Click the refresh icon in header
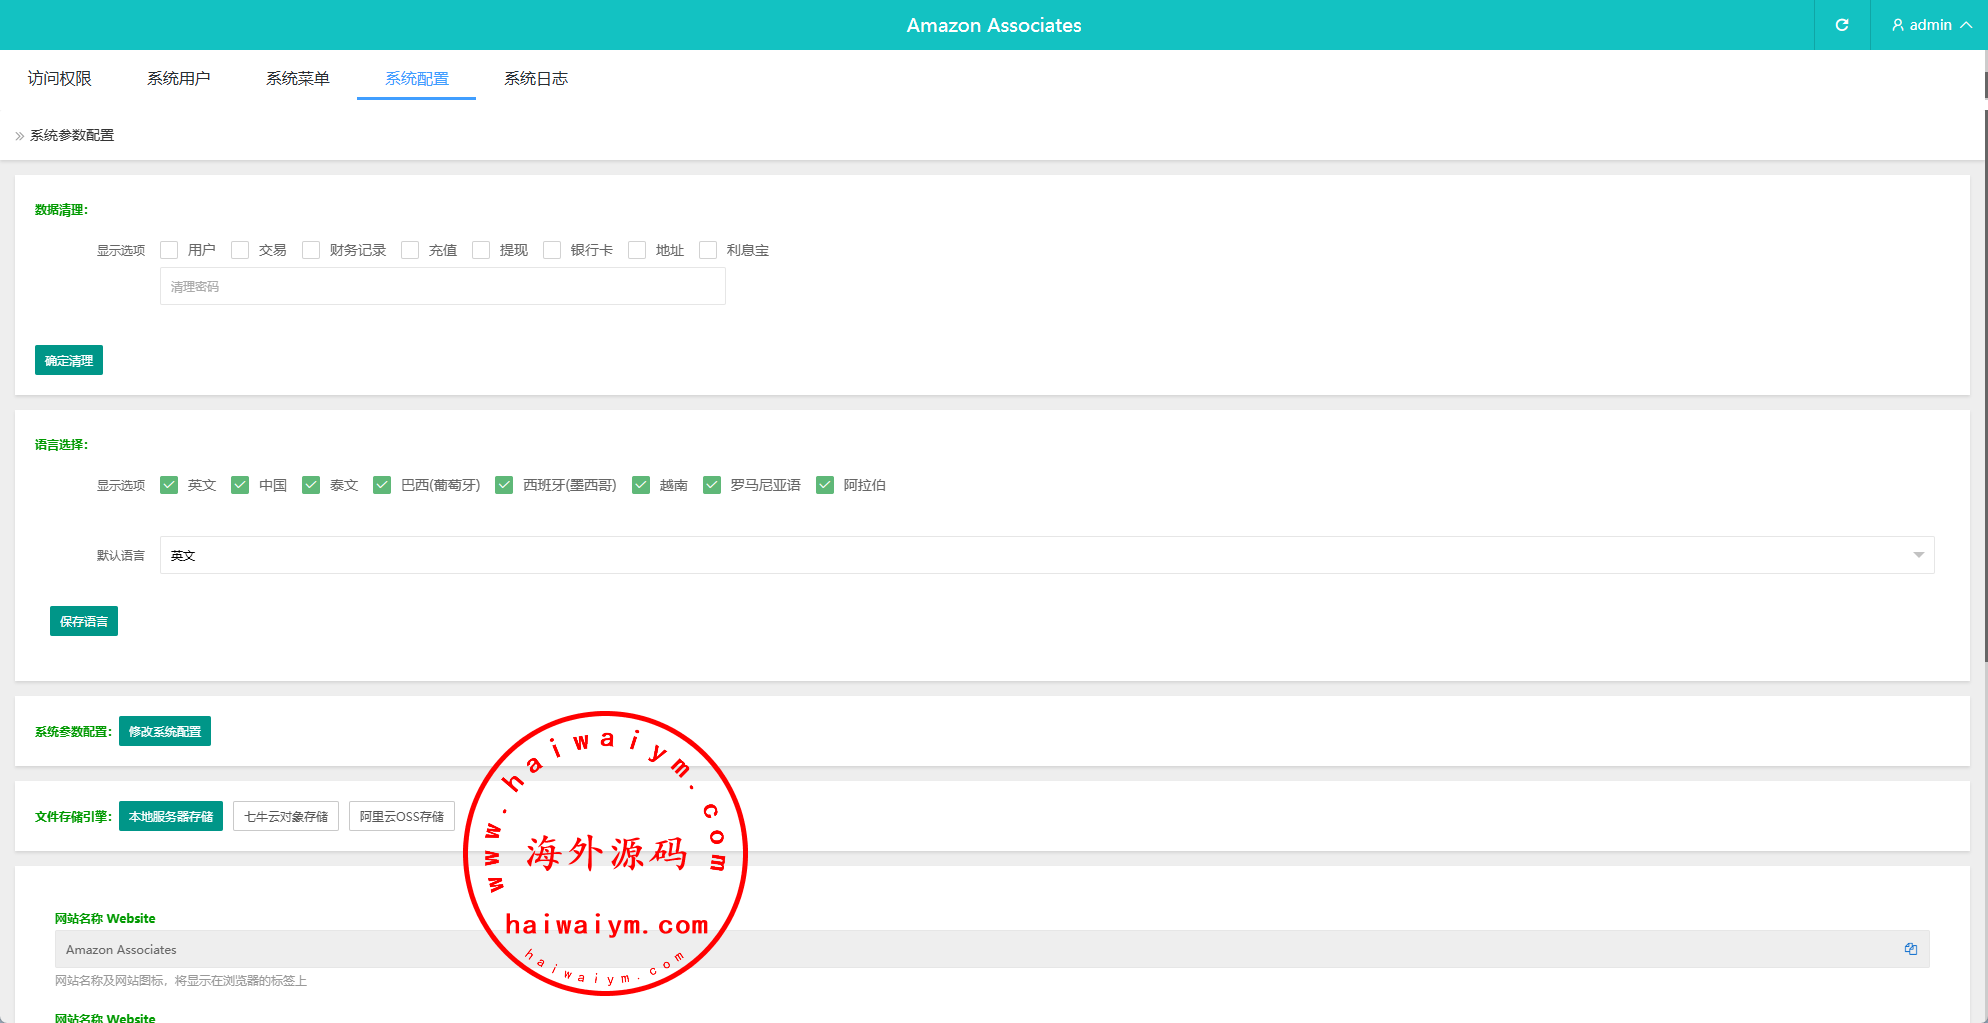Screen dimensions: 1988x1023 pos(1841,25)
